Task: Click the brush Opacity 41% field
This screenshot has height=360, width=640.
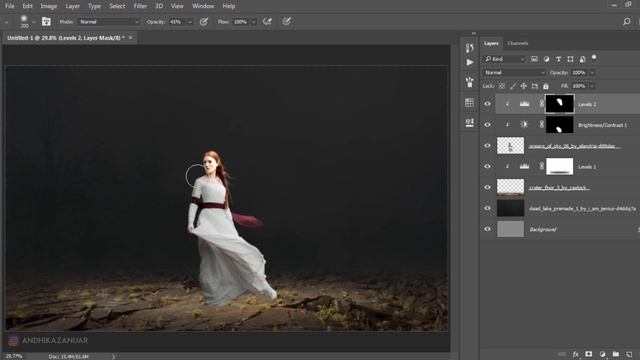Action: click(178, 22)
